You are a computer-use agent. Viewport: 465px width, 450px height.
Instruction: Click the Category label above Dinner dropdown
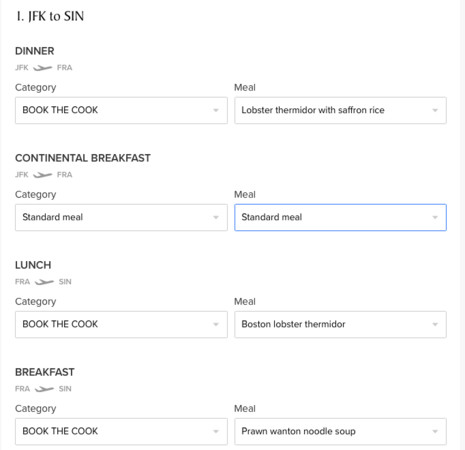[x=36, y=88]
